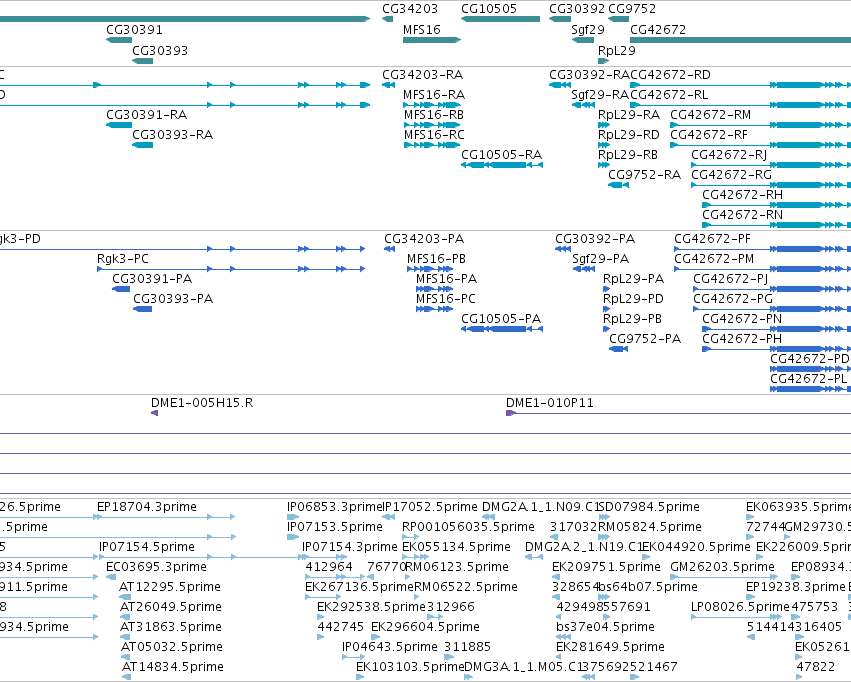Select the CG10505 gene label
The height and width of the screenshot is (682, 851).
tap(489, 9)
